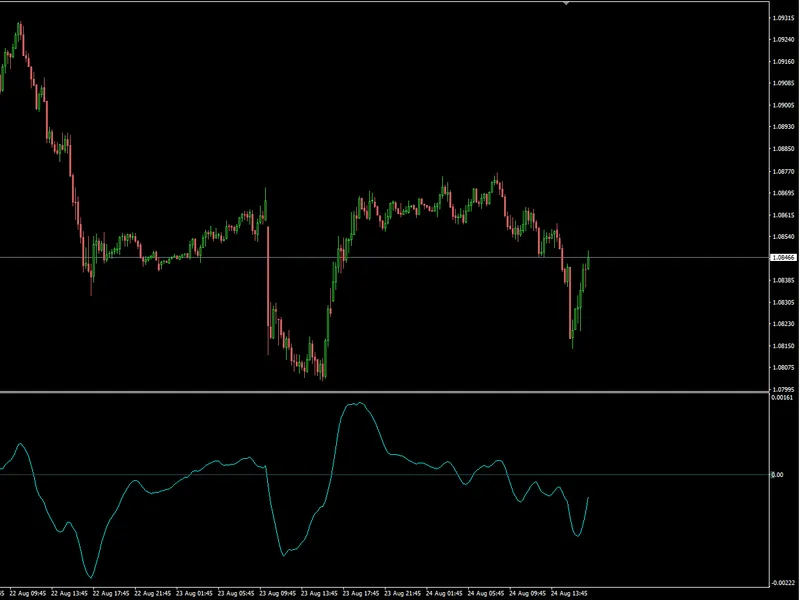Viewport: 800px width, 600px height.
Task: Click the 22 Aug 17:45 time label
Action: [111, 594]
